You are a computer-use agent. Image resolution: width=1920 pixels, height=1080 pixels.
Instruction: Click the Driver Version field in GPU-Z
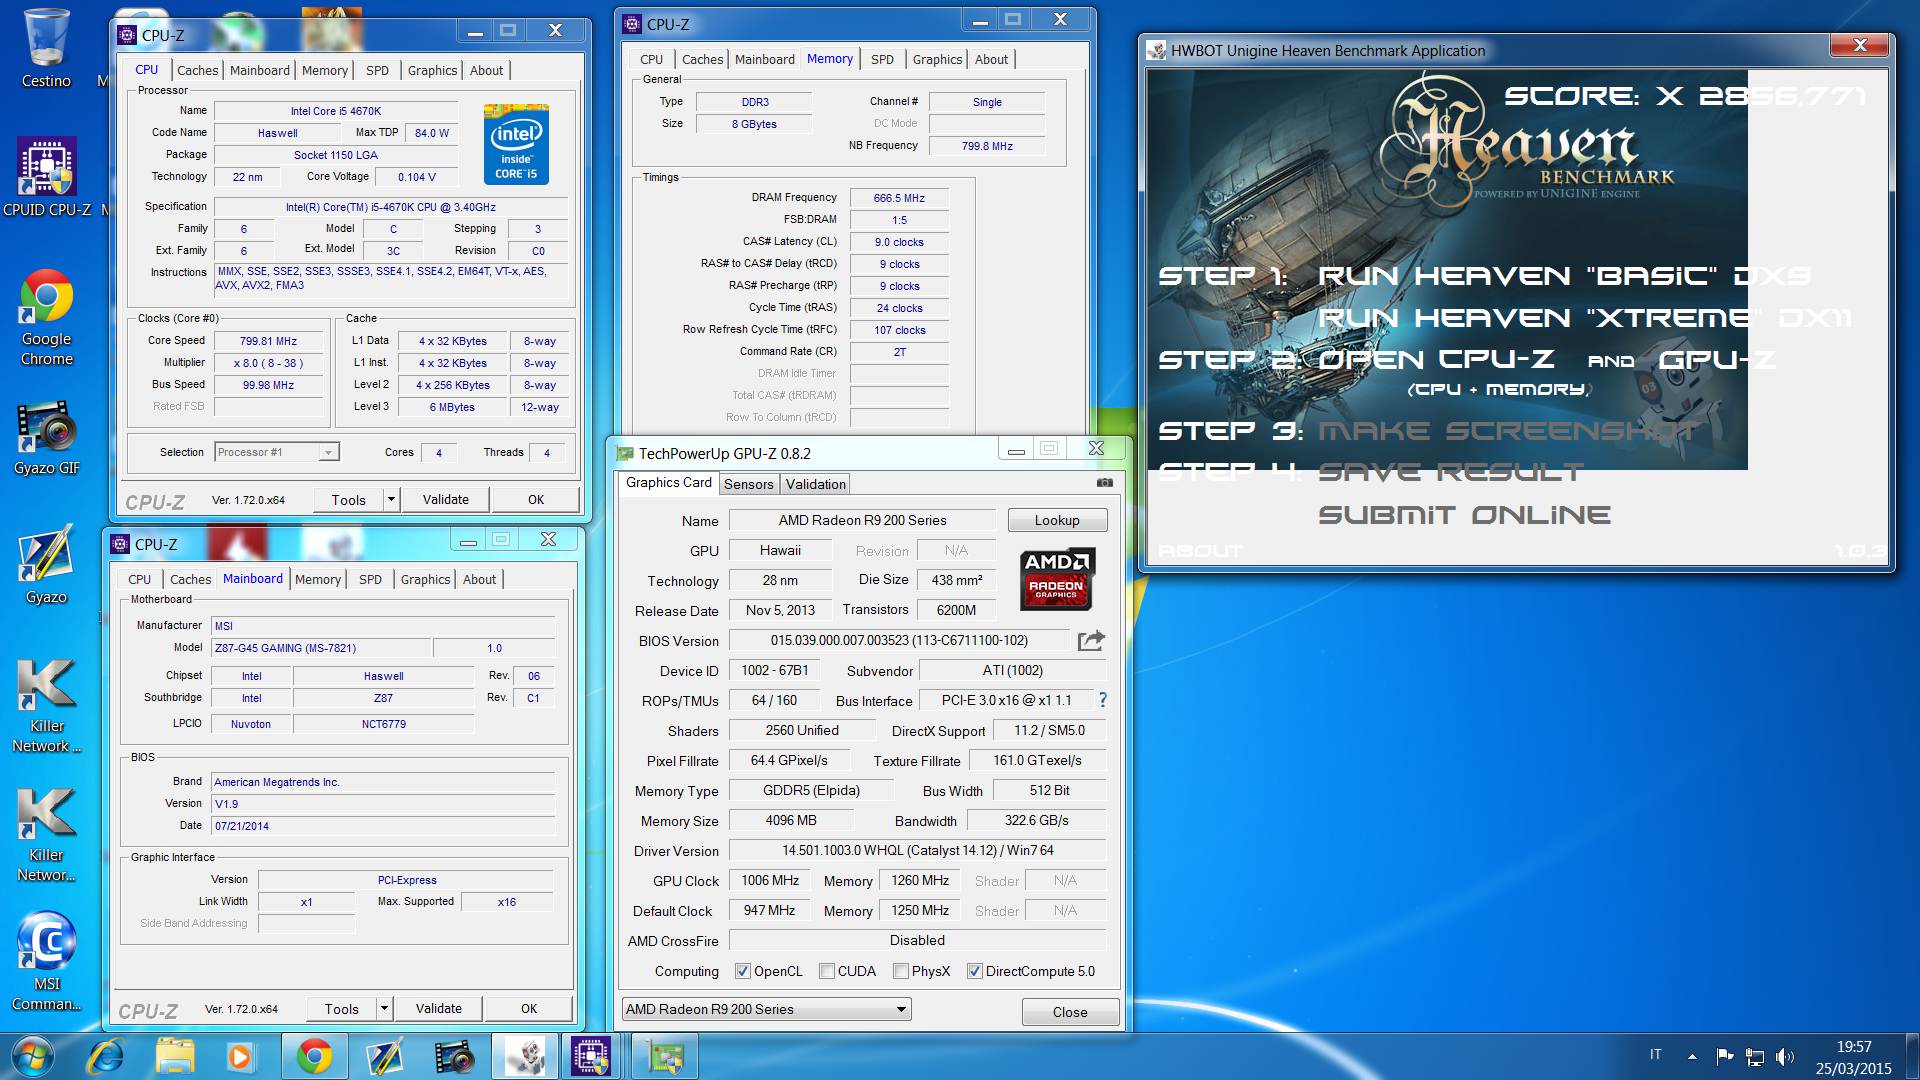[x=917, y=850]
